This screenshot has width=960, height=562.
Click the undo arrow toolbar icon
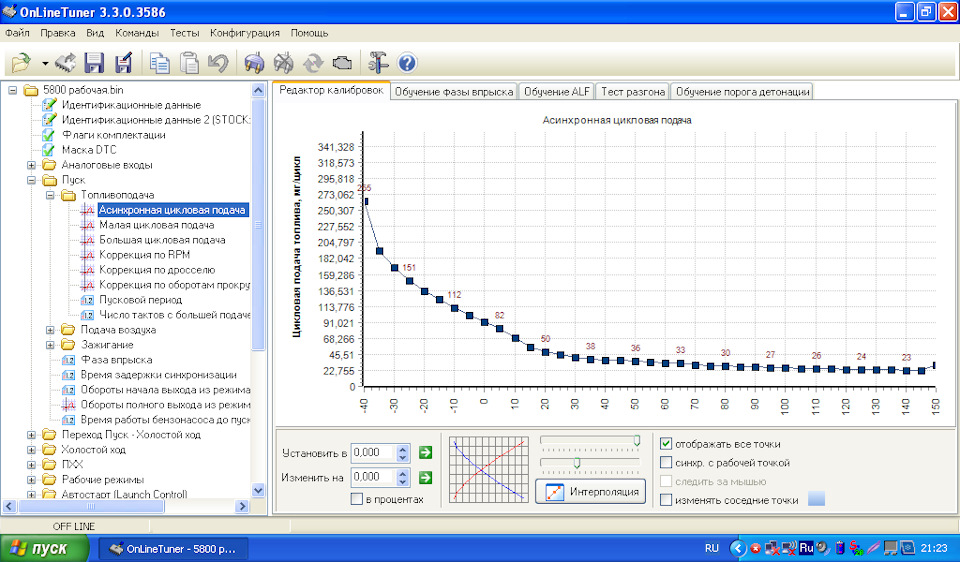218,63
